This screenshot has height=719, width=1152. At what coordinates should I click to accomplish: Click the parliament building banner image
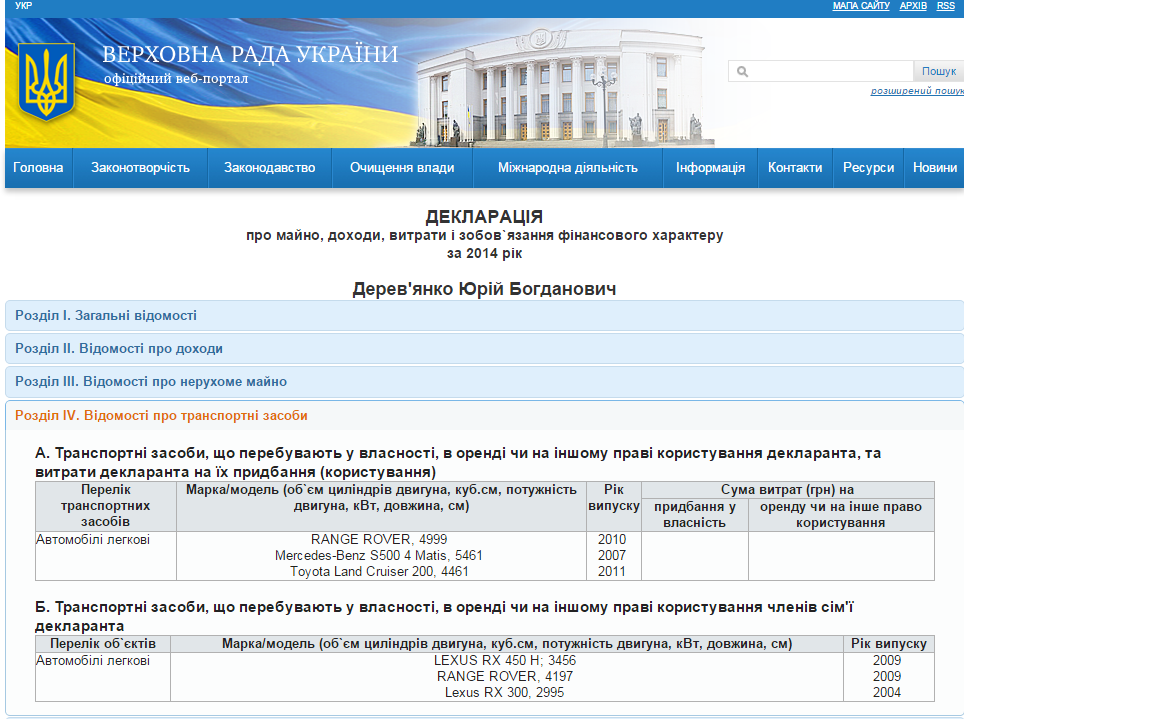[x=560, y=90]
